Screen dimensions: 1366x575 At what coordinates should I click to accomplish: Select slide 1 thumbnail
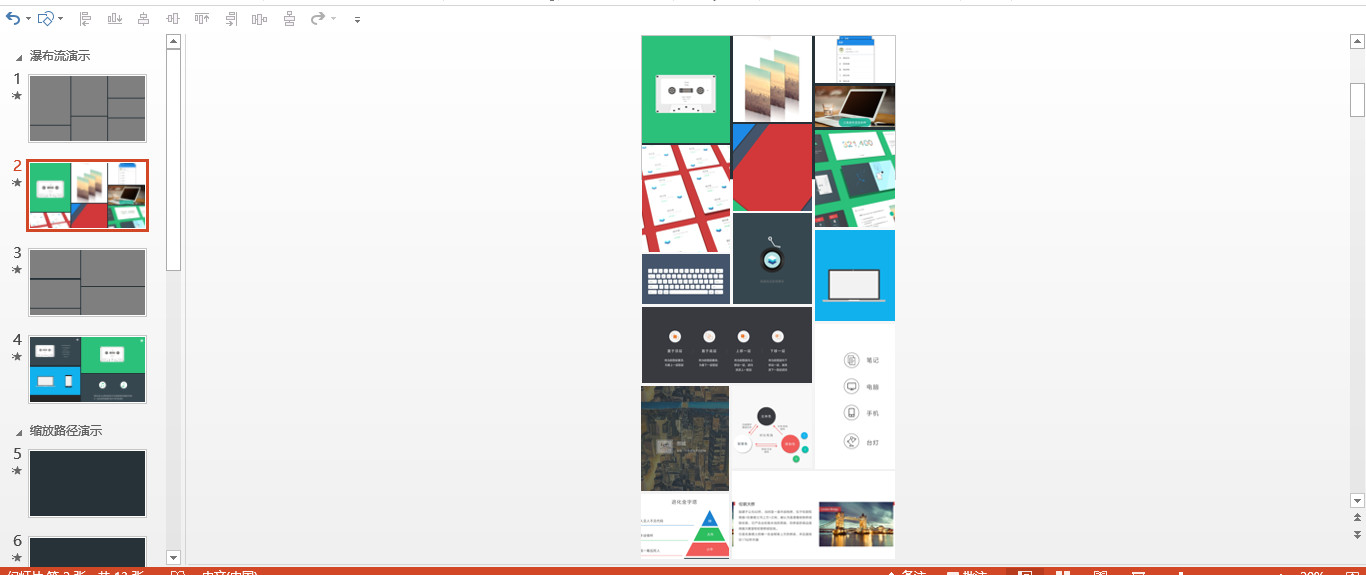(88, 108)
